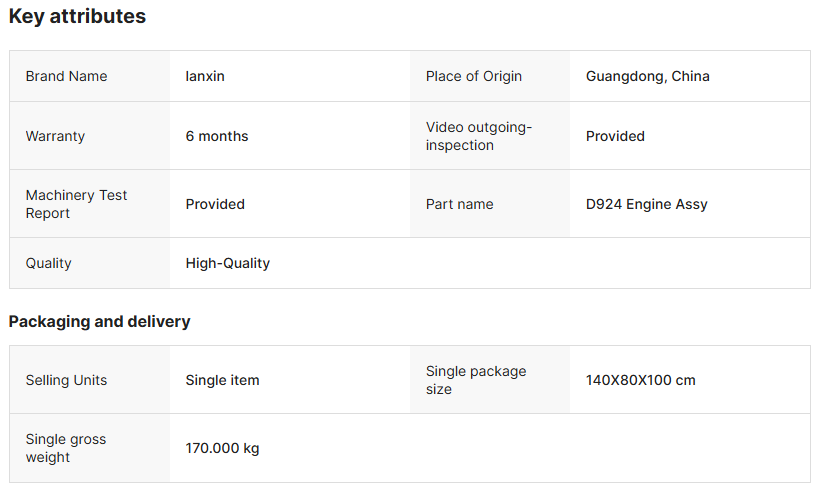Select the Machinery Test Report label
822x489 pixels.
76,204
